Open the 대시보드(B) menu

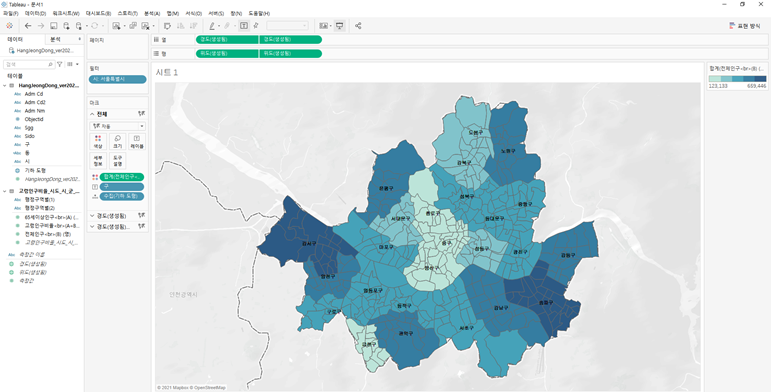[x=98, y=13]
